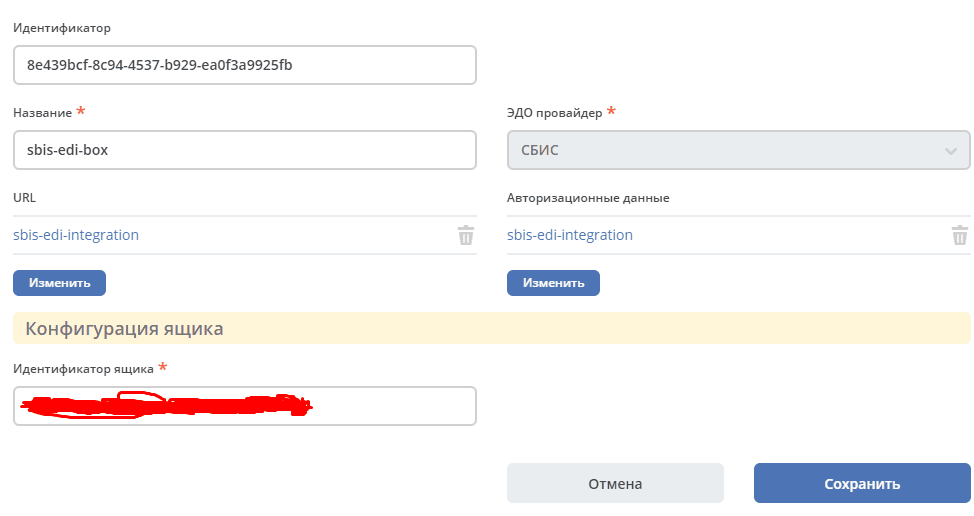Viewport: 974px width, 516px height.
Task: Click the Идентификатор ящика label
Action: (x=83, y=369)
